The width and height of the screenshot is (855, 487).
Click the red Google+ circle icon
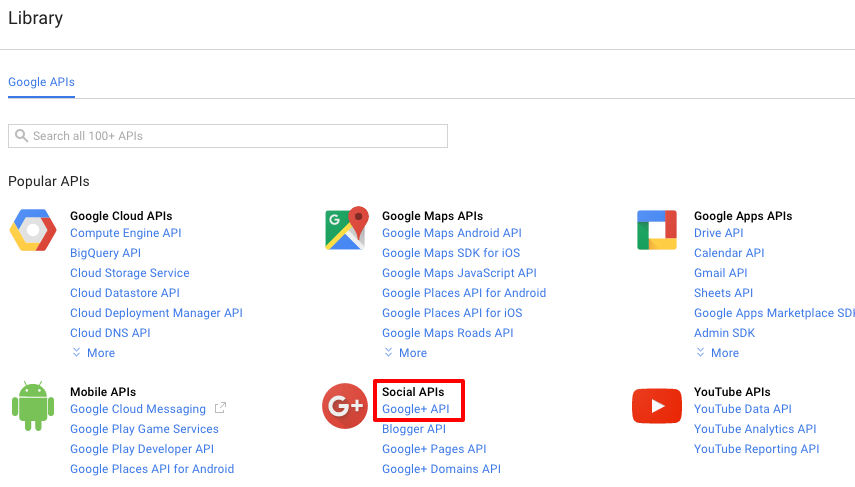pos(345,406)
